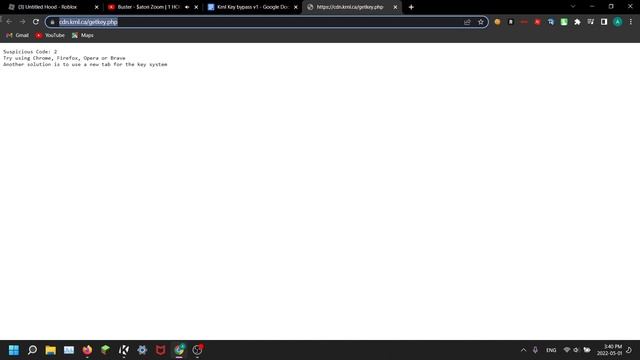This screenshot has width=640, height=360.
Task: View site info via the padlock icon
Action: pyautogui.click(x=52, y=22)
